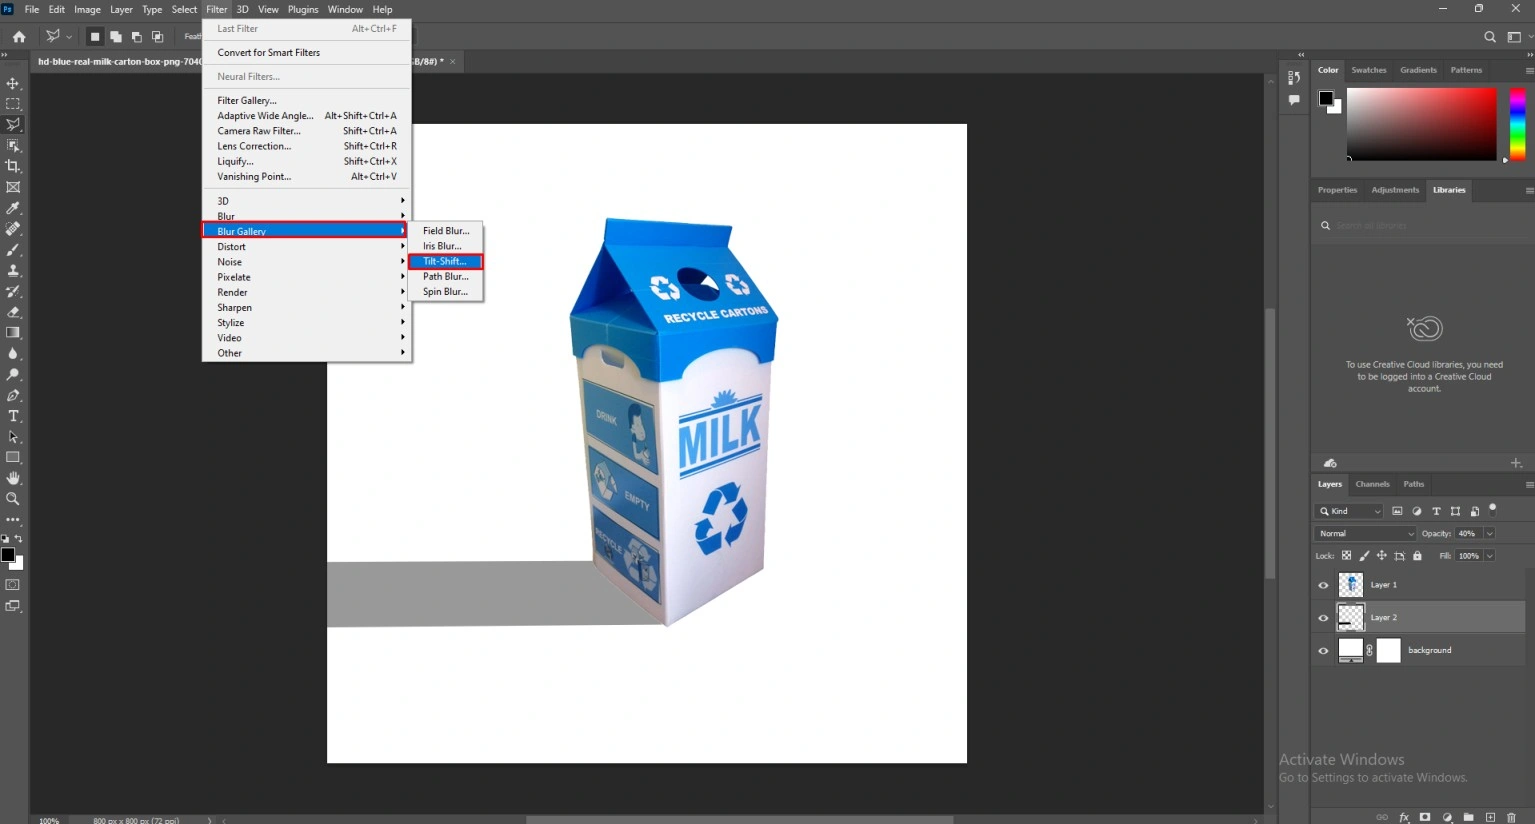Toggle lock image pixels brush icon
The width and height of the screenshot is (1535, 824).
click(x=1364, y=556)
